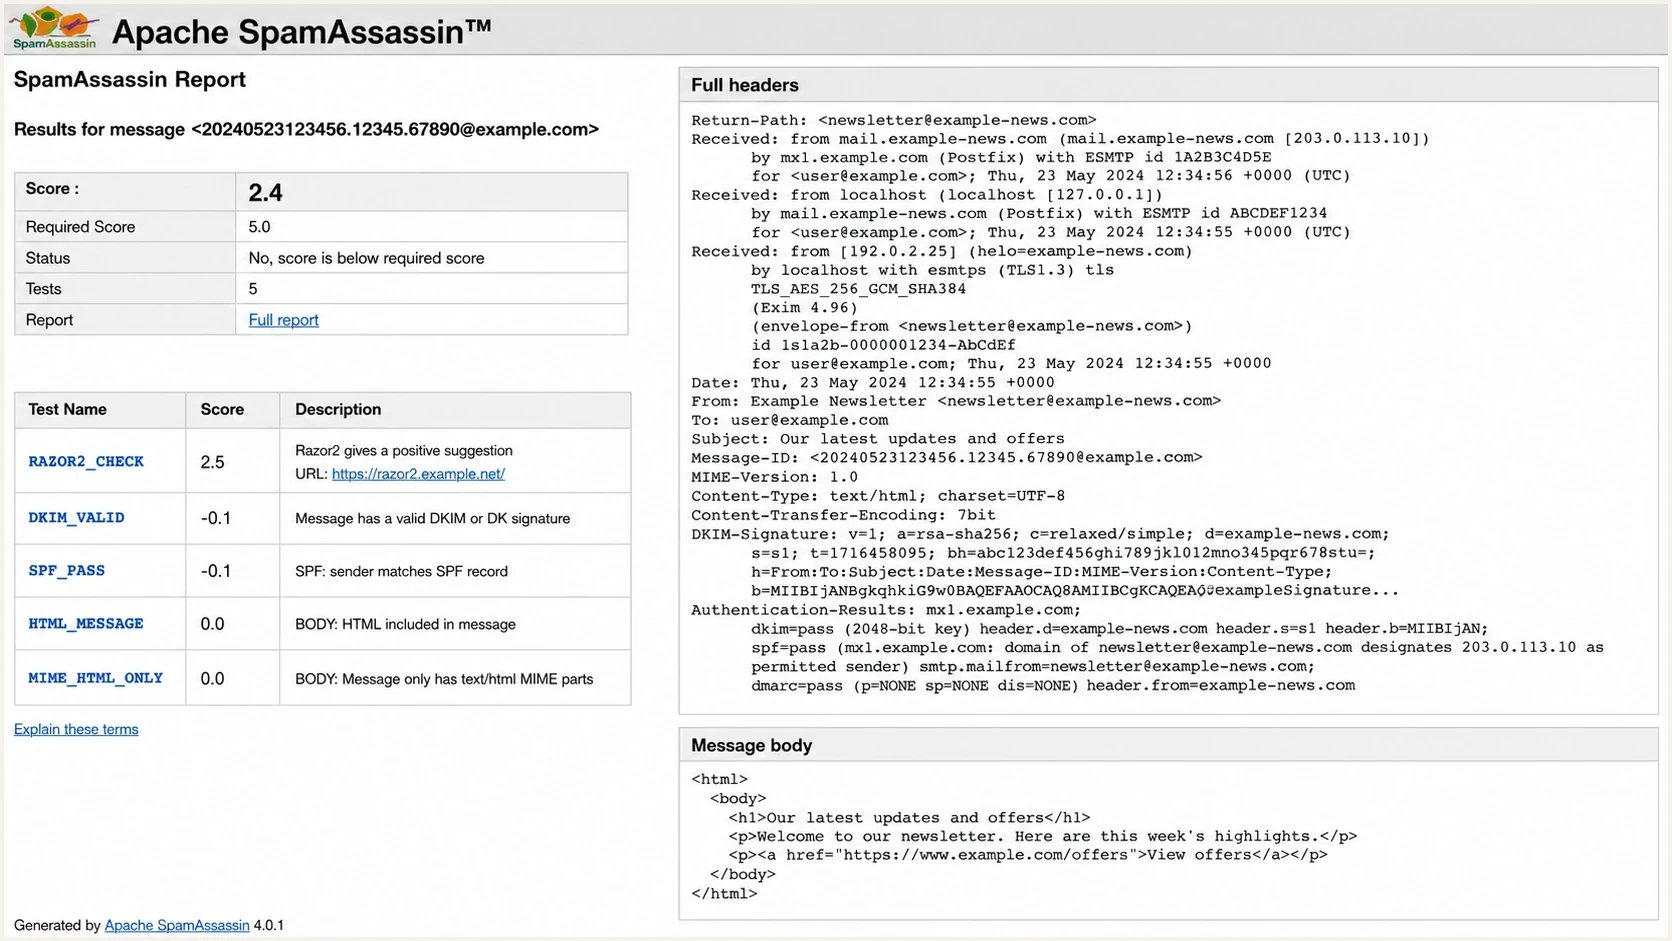Screen dimensions: 1672x941
Task: Click the Message-ID header line
Action: 947,457
